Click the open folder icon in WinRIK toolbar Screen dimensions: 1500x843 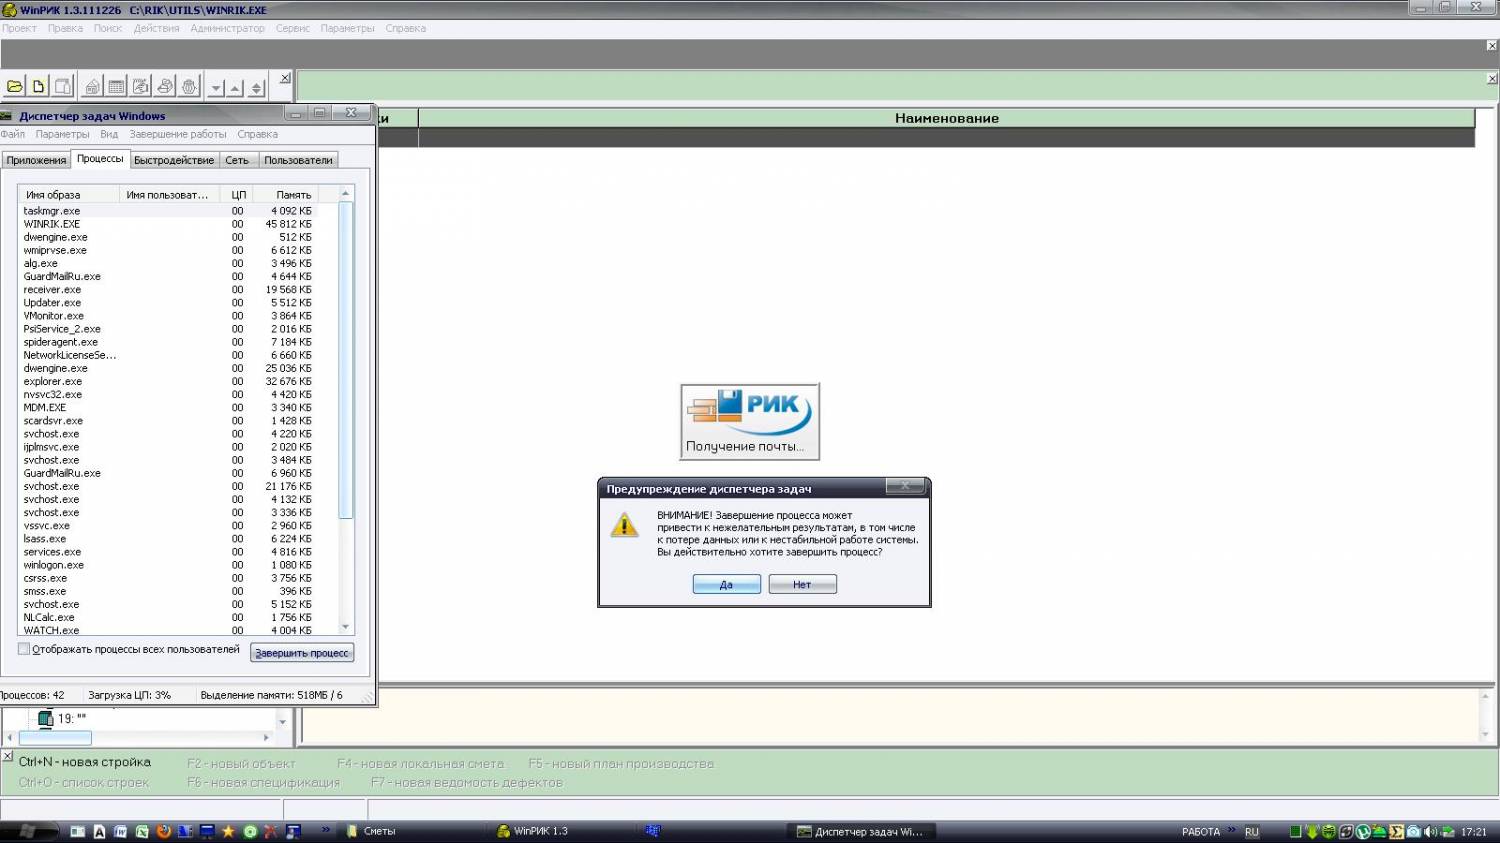(14, 87)
